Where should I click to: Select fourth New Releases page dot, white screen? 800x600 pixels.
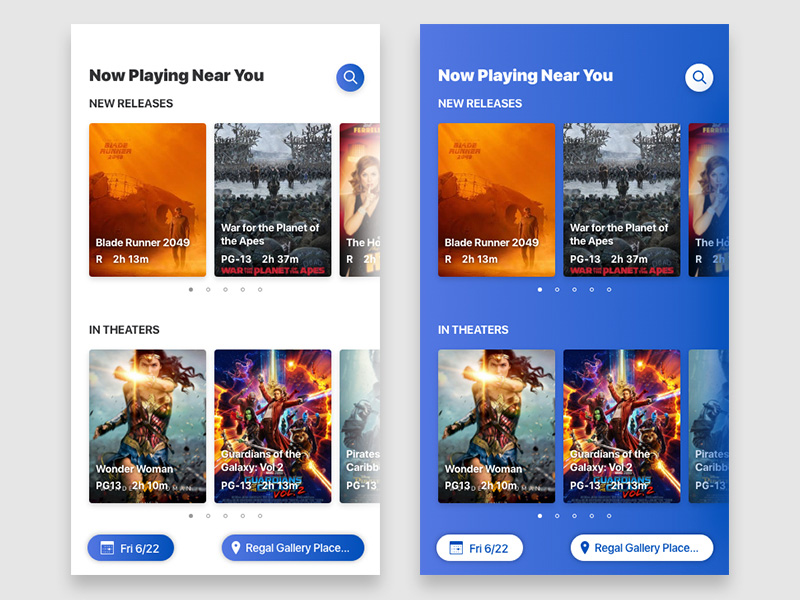point(243,289)
